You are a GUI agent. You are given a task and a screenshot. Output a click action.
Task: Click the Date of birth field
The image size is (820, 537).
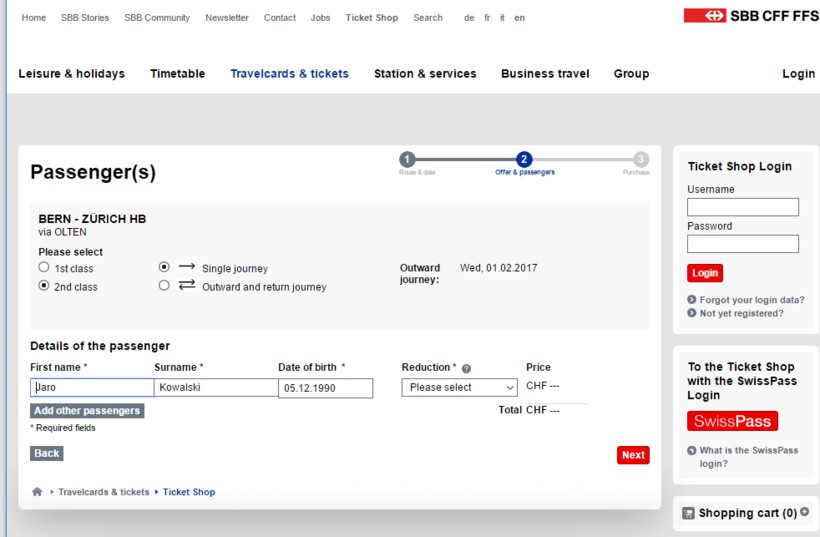tap(325, 388)
